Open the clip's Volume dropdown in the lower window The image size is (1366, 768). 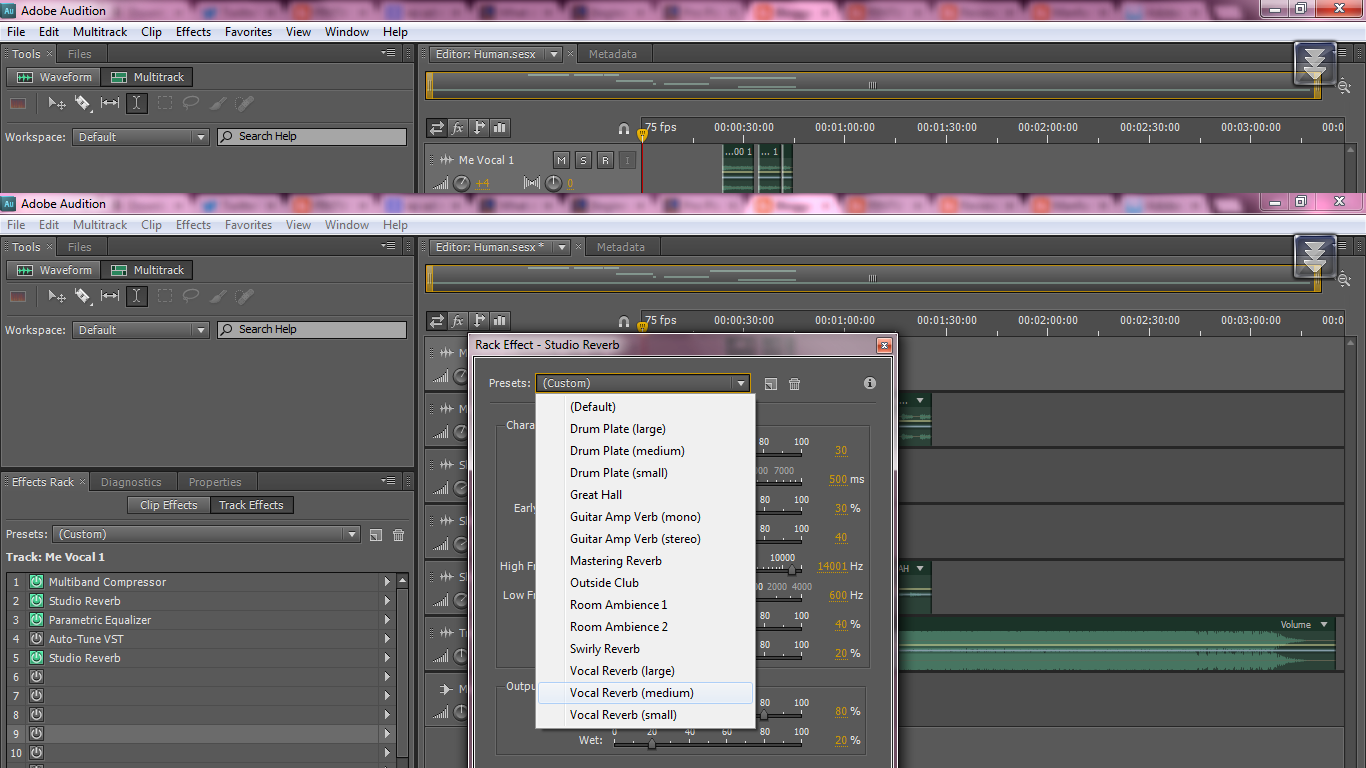tap(1325, 625)
